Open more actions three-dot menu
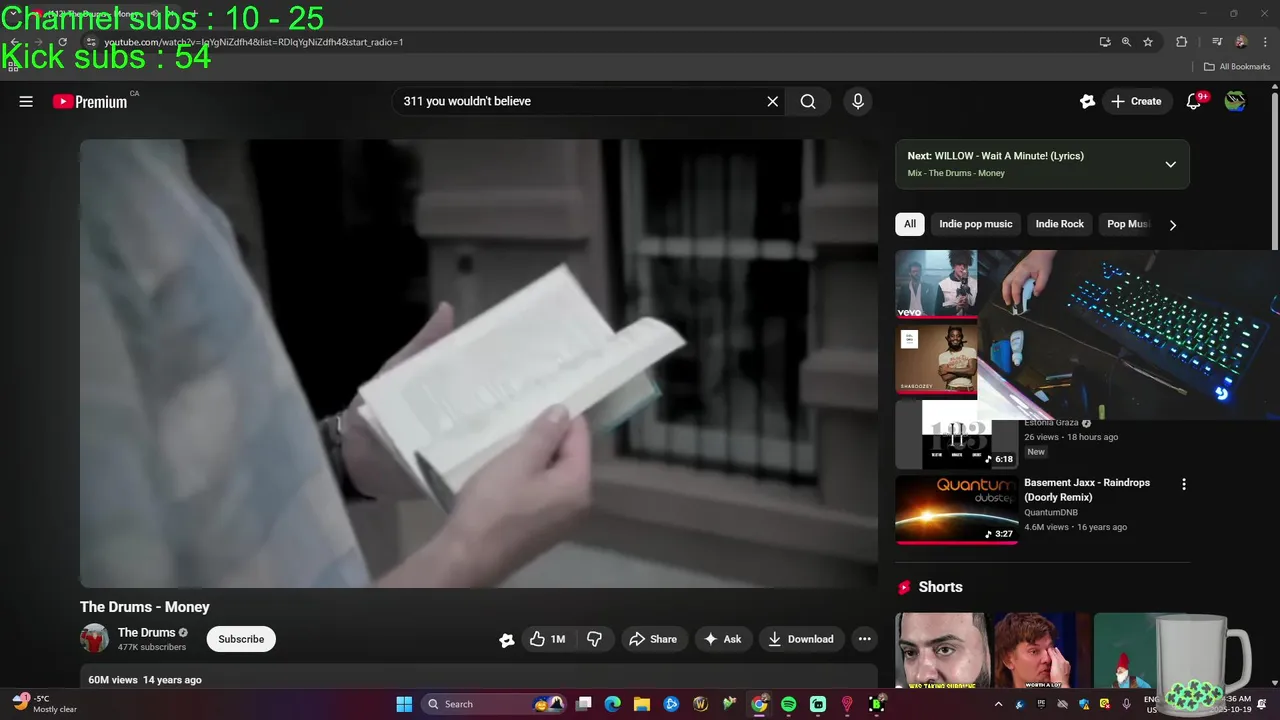 pos(864,639)
